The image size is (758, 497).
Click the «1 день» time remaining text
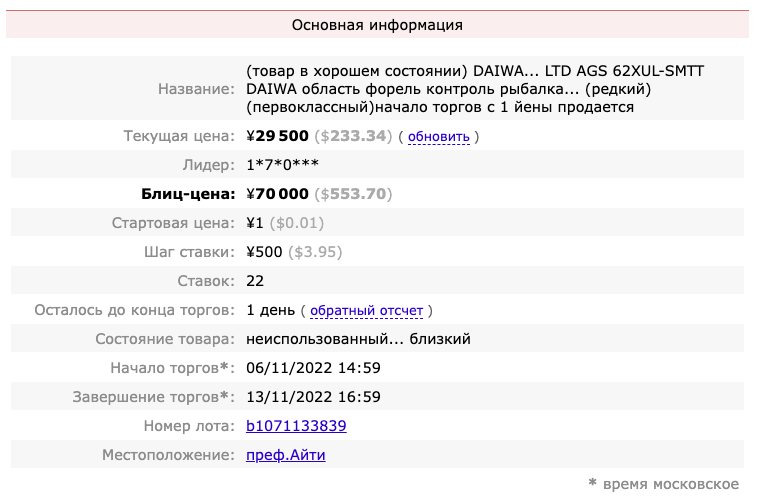coord(270,310)
